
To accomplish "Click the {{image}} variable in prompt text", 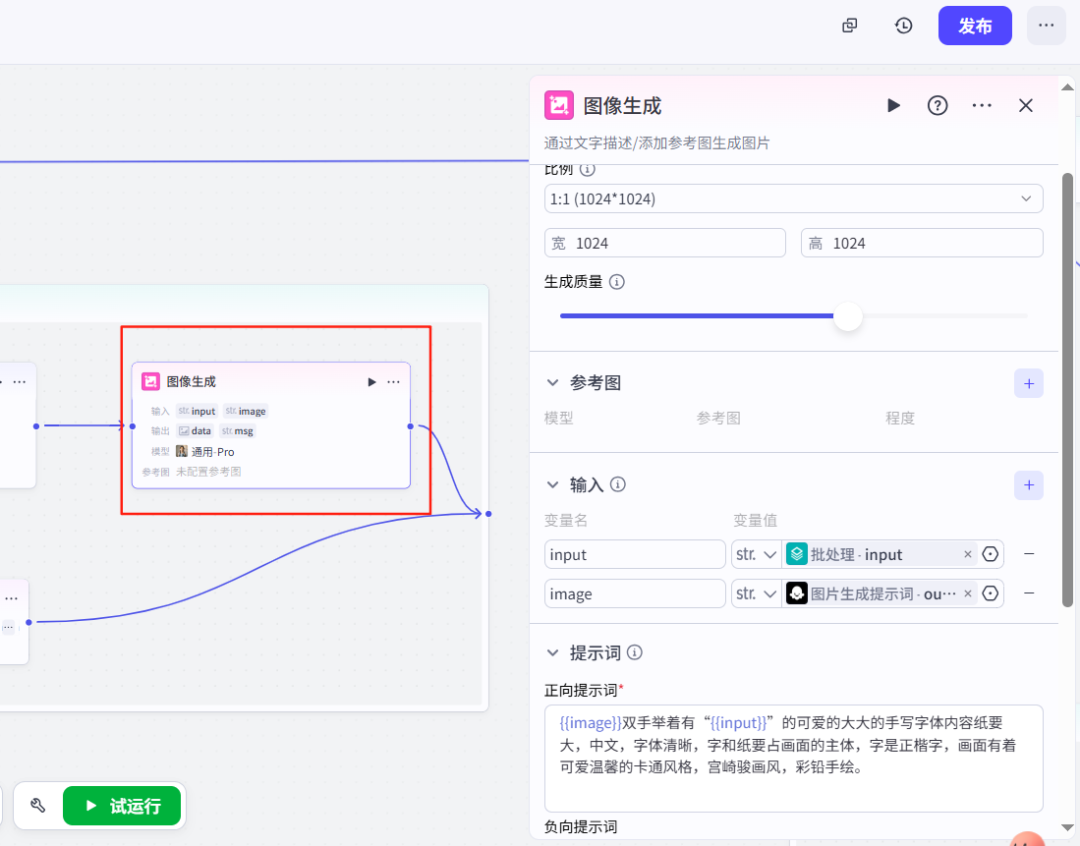I will [590, 723].
